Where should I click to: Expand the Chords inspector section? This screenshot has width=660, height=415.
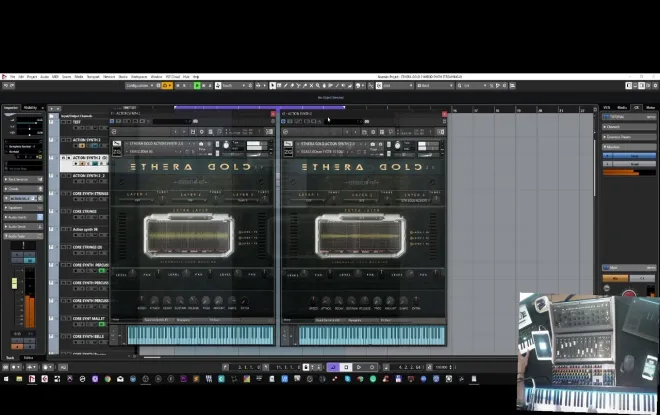click(x=23, y=189)
